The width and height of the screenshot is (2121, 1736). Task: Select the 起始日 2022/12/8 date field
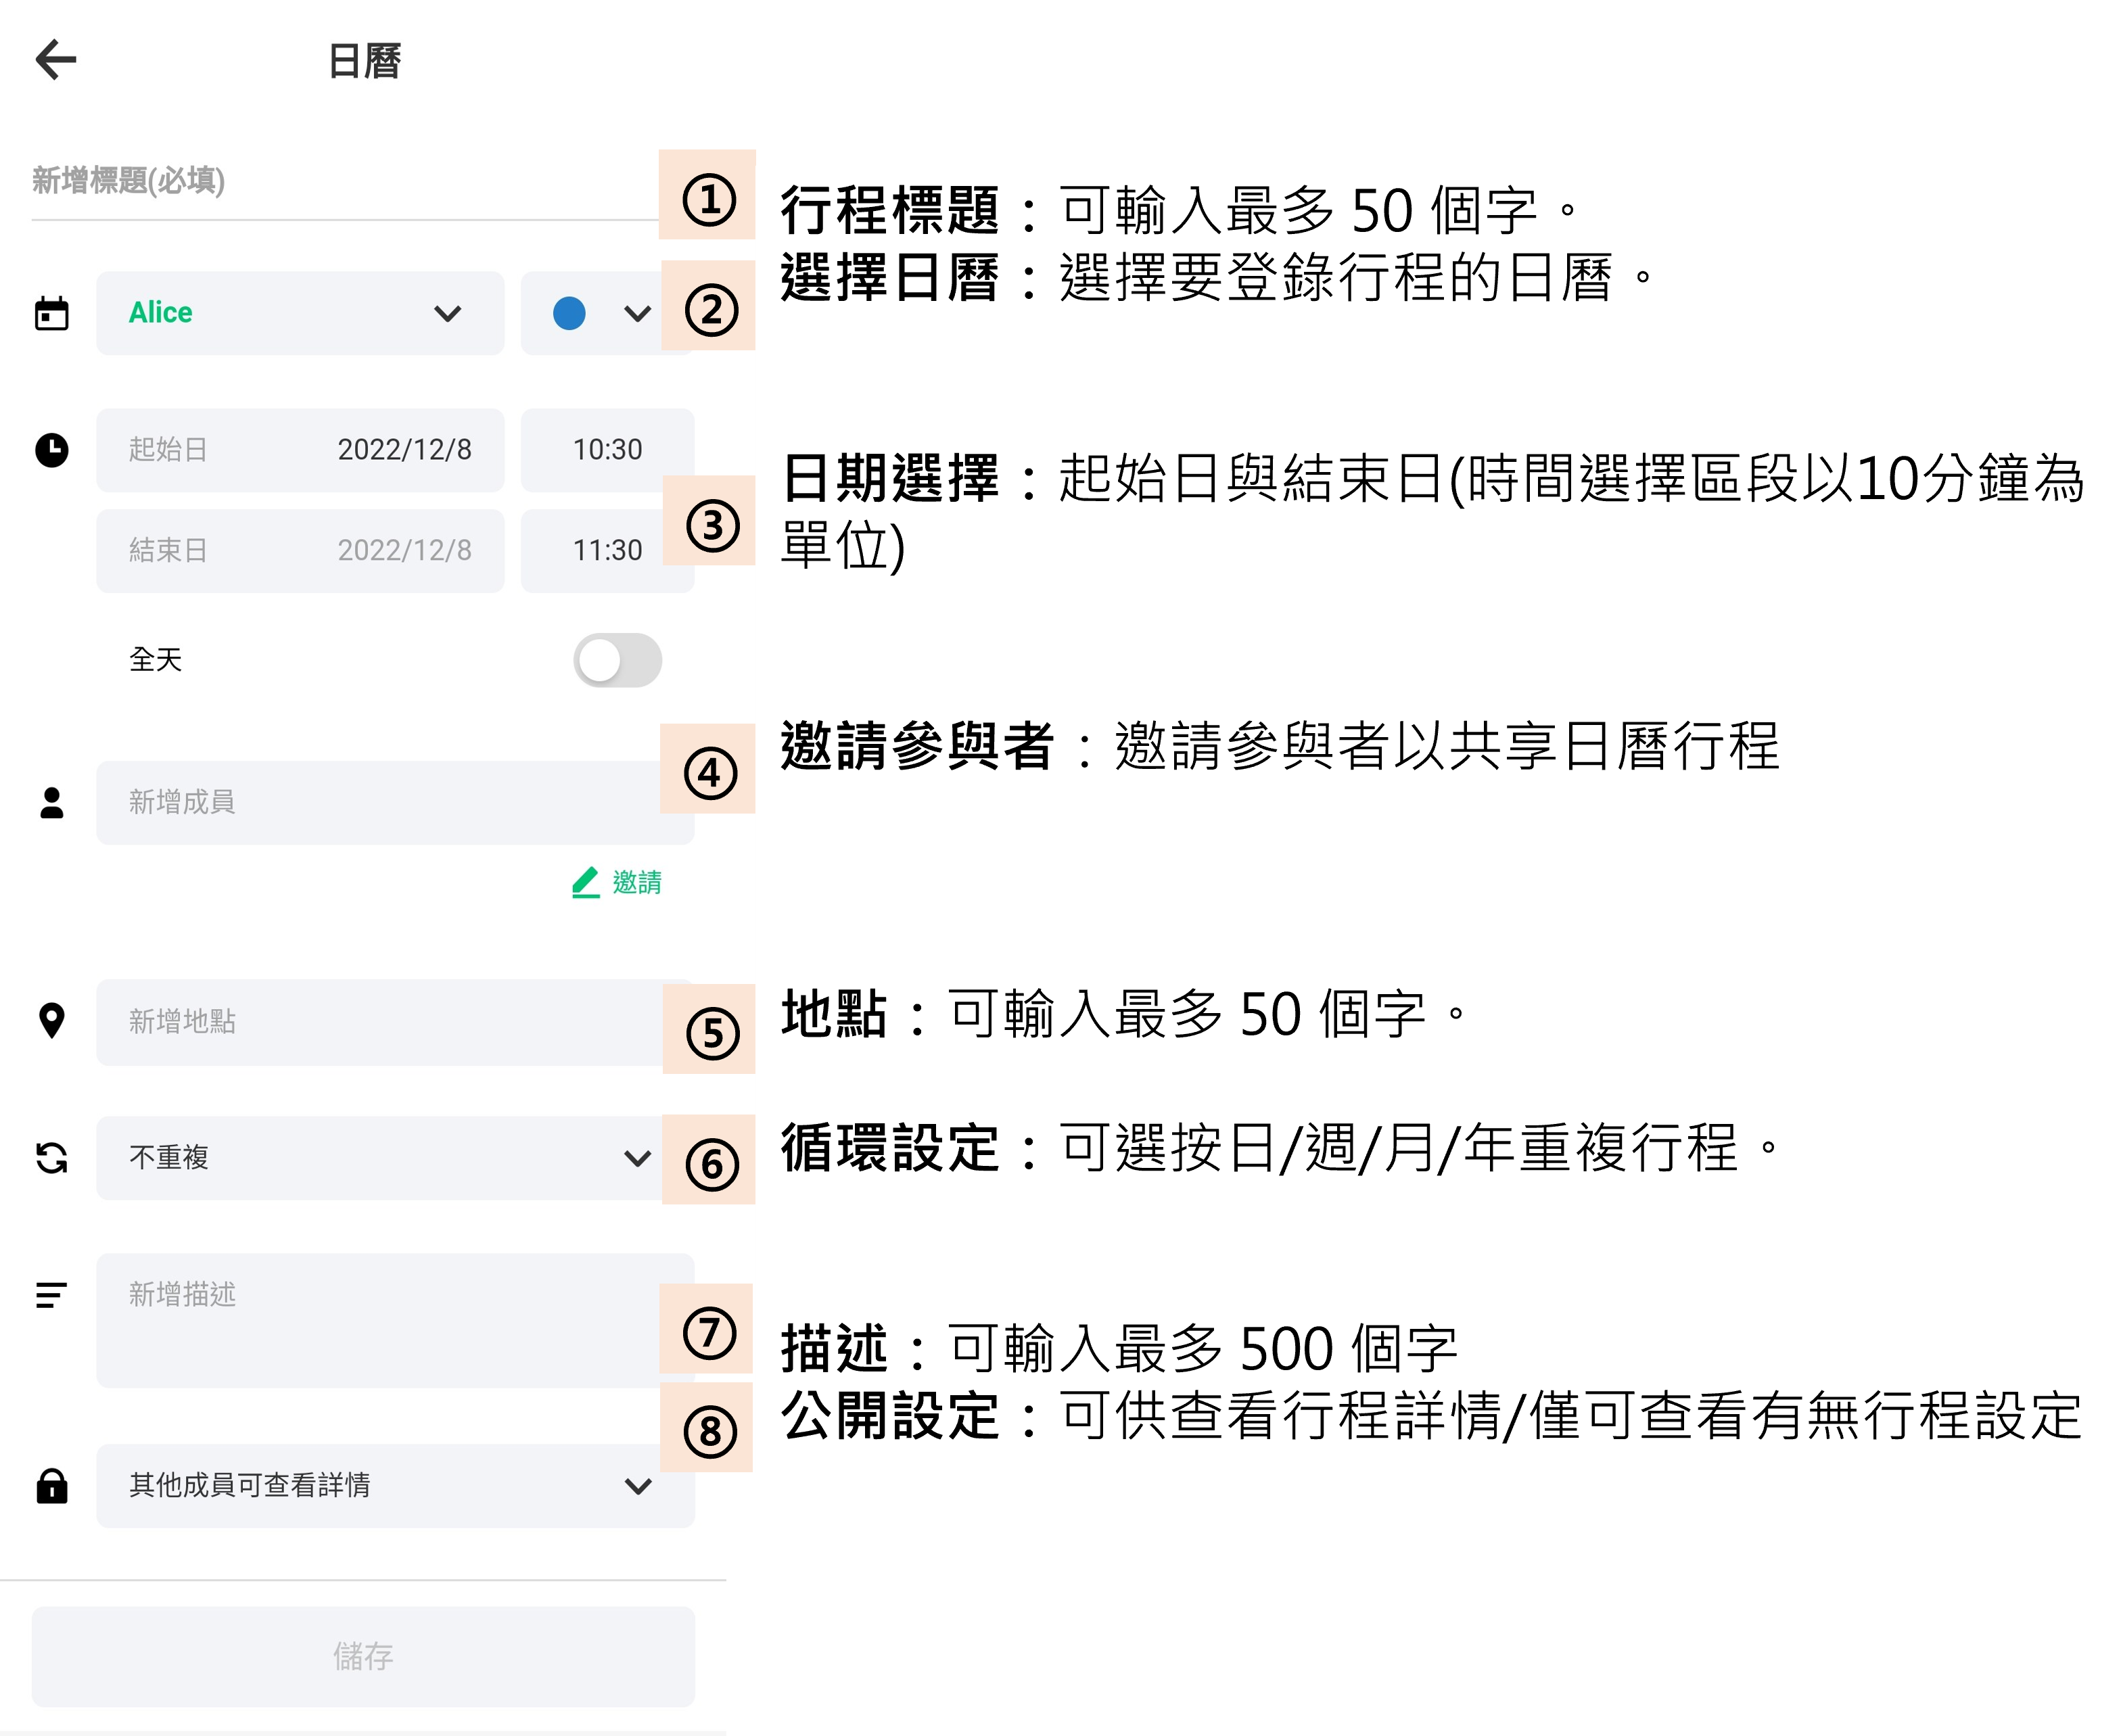300,450
